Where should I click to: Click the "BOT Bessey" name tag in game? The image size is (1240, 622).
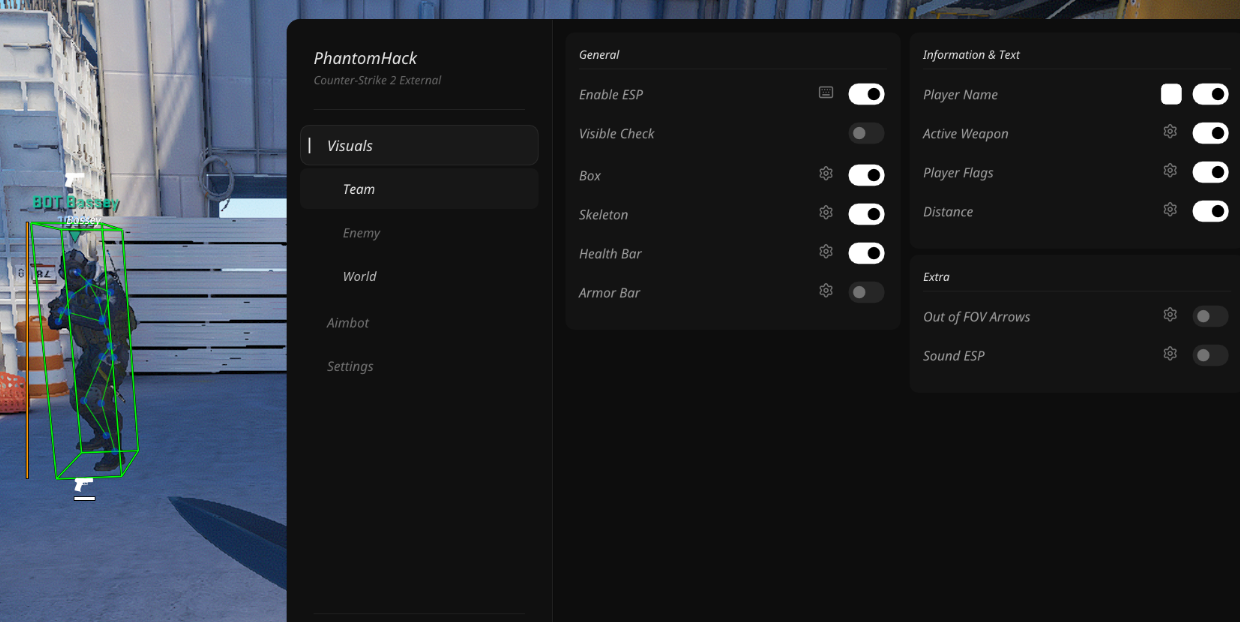pos(76,203)
